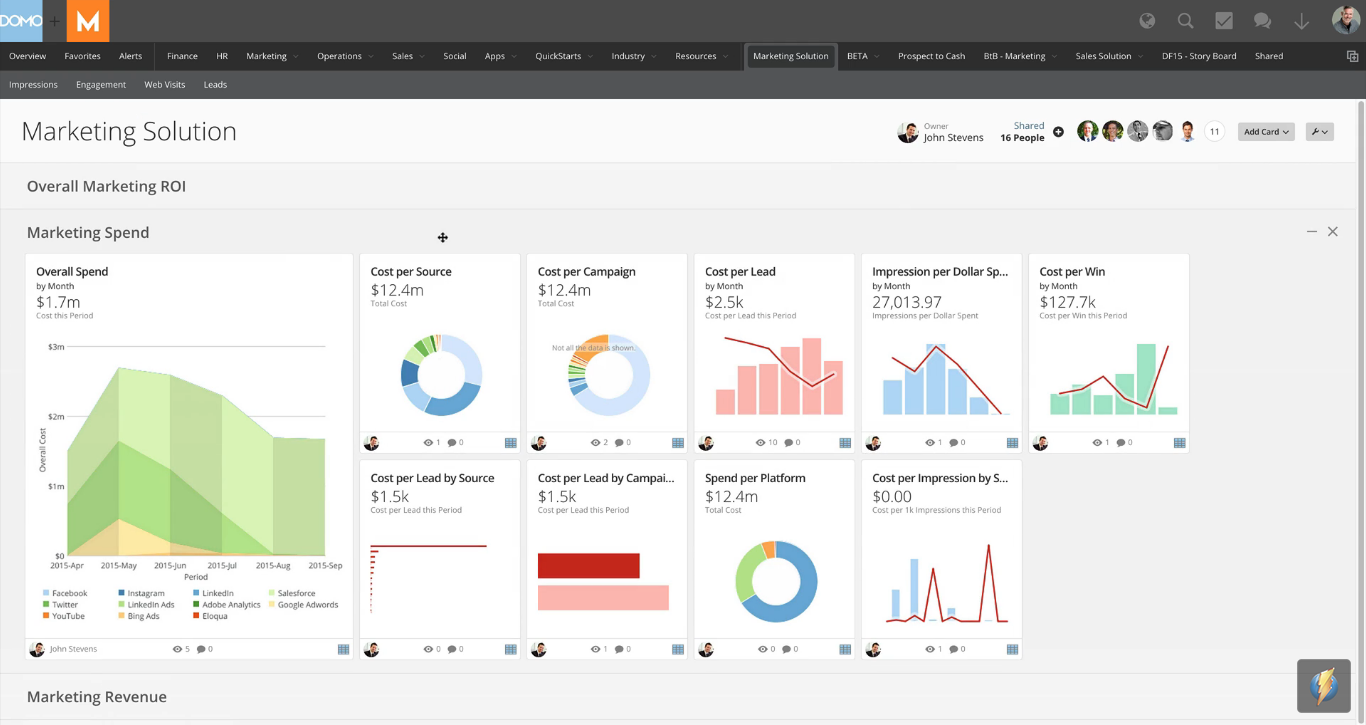Click the DOMO logo
Screen dimensions: 1366x725
click(x=21, y=21)
